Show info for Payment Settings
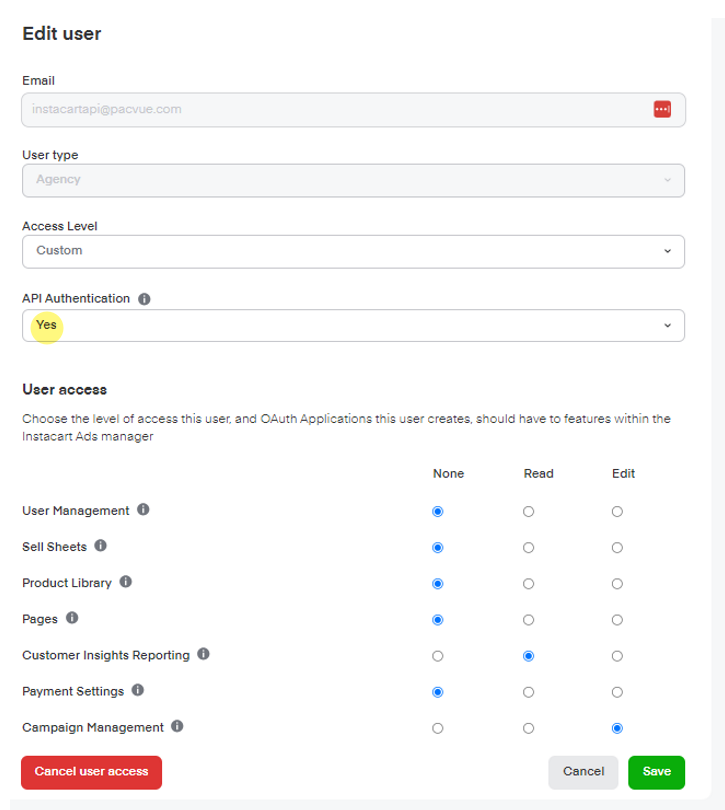 point(137,691)
